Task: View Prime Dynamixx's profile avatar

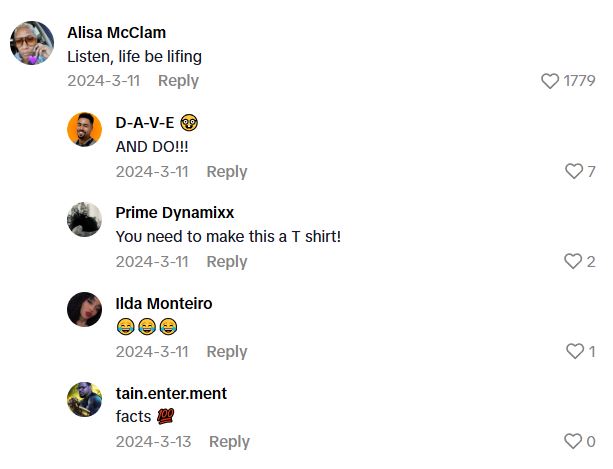Action: coord(84,219)
